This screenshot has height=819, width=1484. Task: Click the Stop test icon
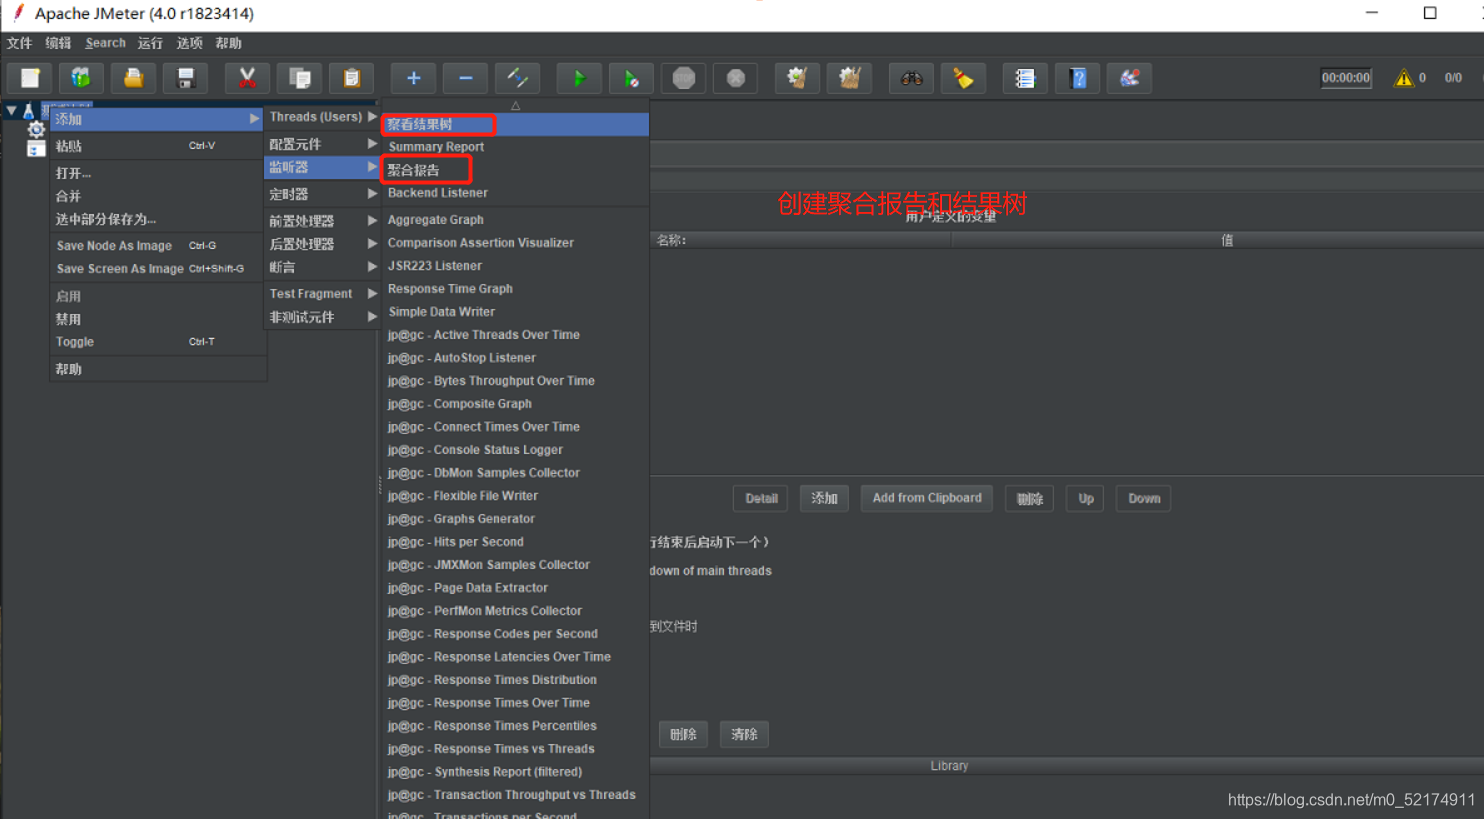[683, 78]
